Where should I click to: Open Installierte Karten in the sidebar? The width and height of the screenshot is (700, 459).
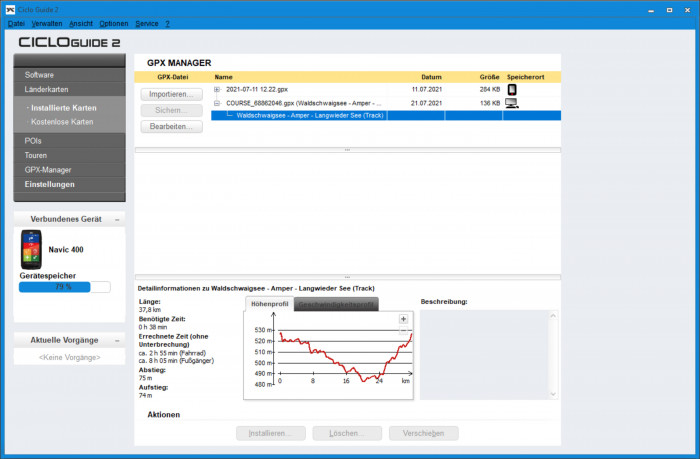pyautogui.click(x=63, y=107)
